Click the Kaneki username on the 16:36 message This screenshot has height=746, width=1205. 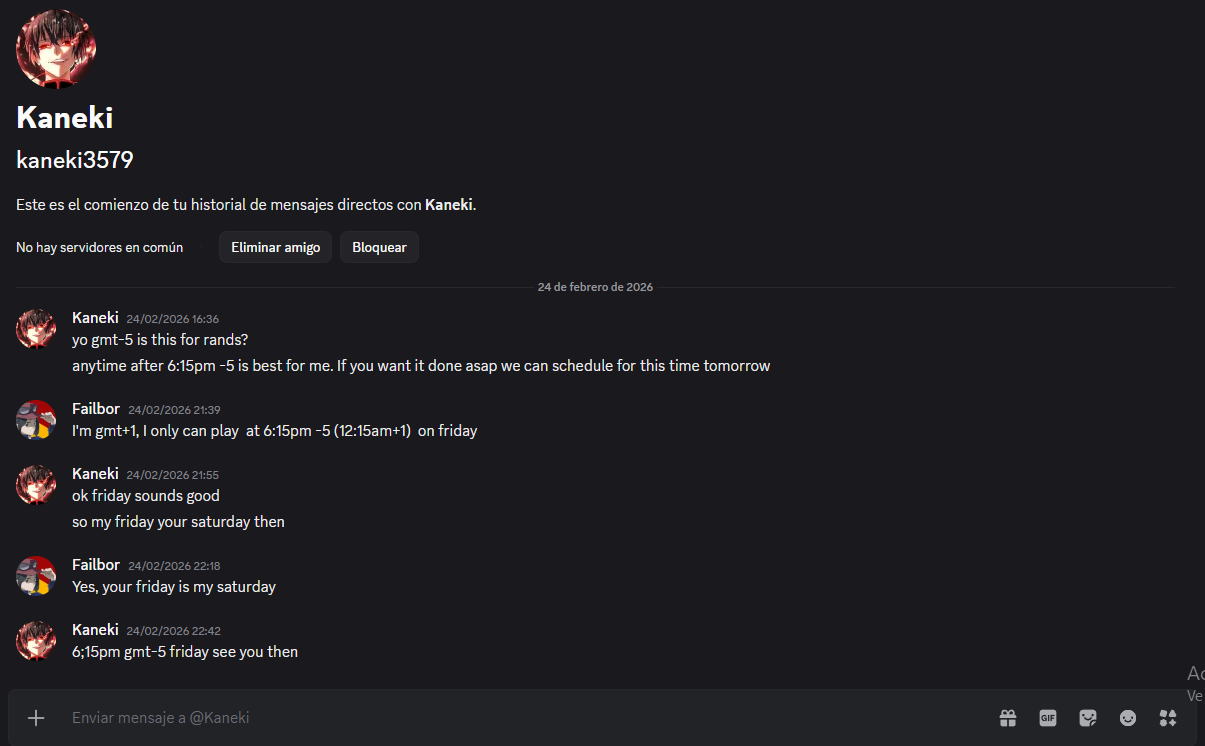pos(95,318)
